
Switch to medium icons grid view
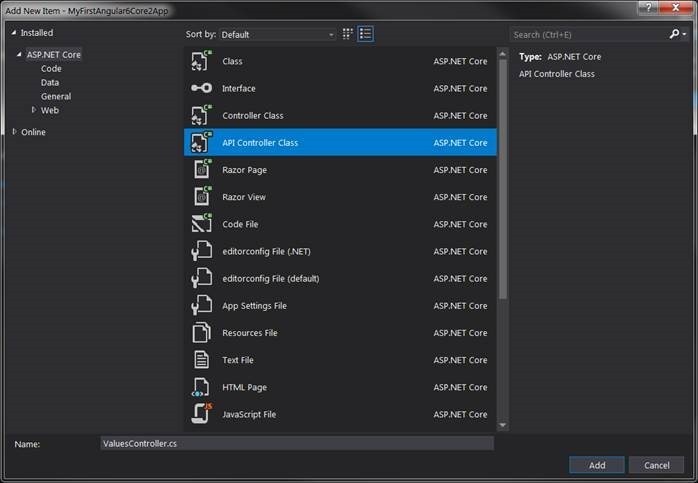[348, 34]
